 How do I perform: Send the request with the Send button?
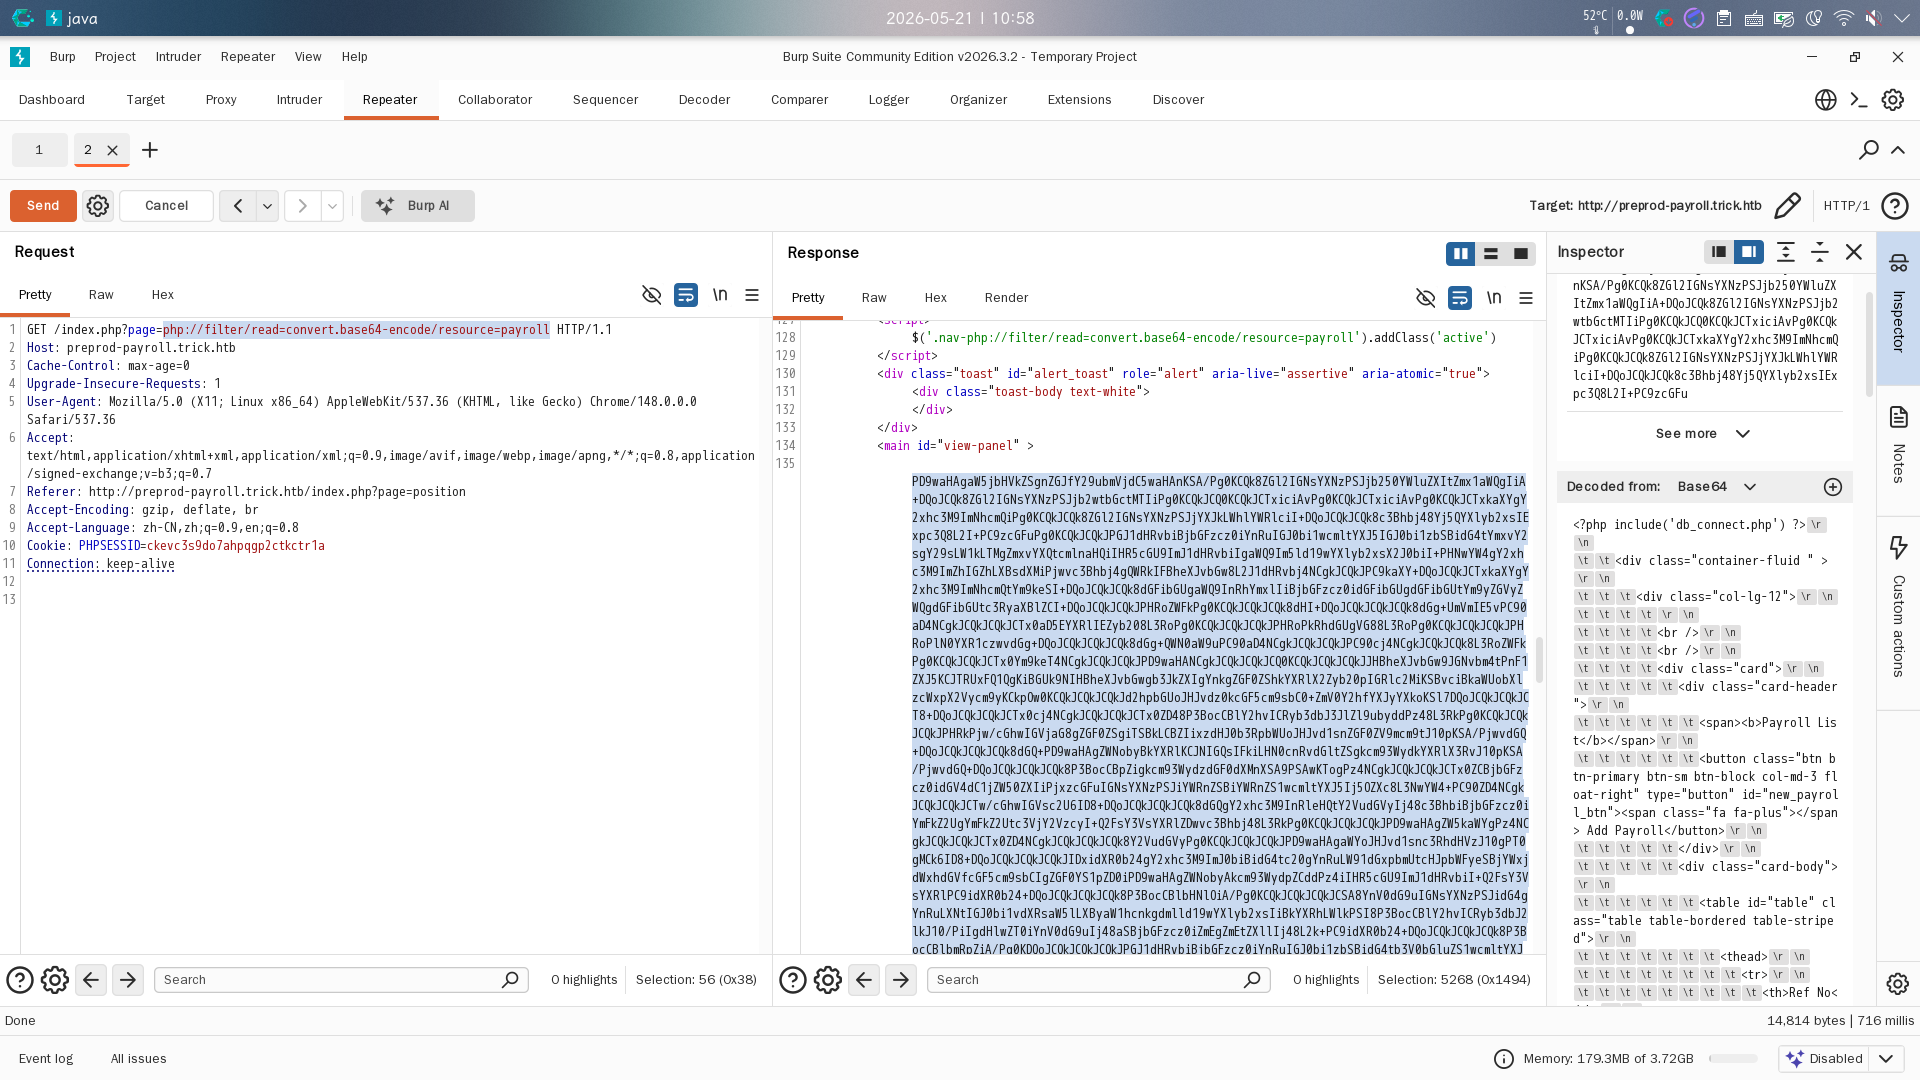[x=43, y=206]
